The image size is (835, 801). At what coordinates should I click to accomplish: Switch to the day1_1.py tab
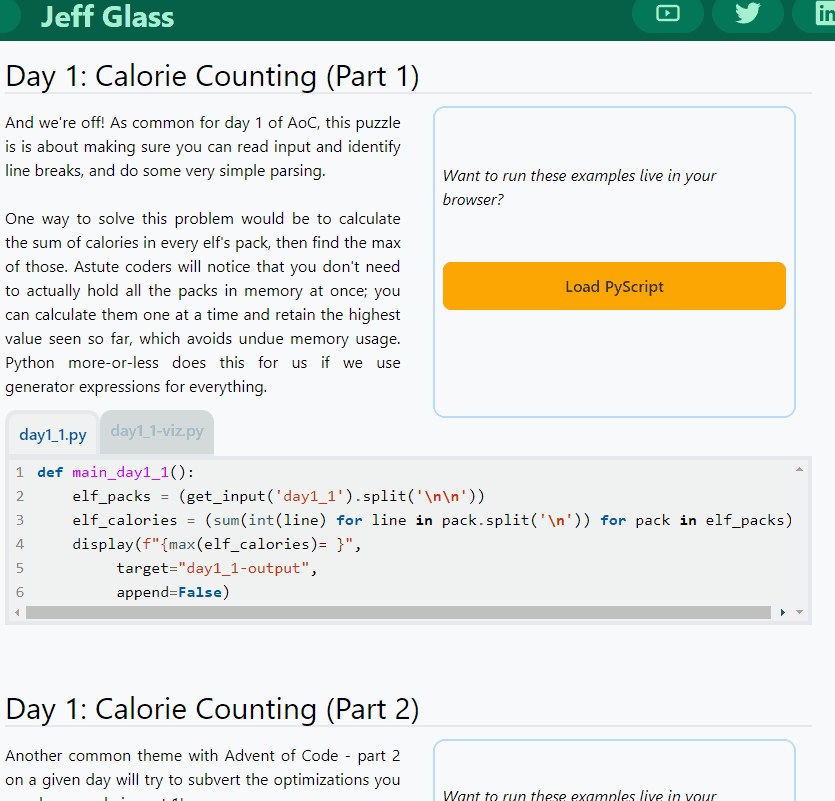coord(53,435)
